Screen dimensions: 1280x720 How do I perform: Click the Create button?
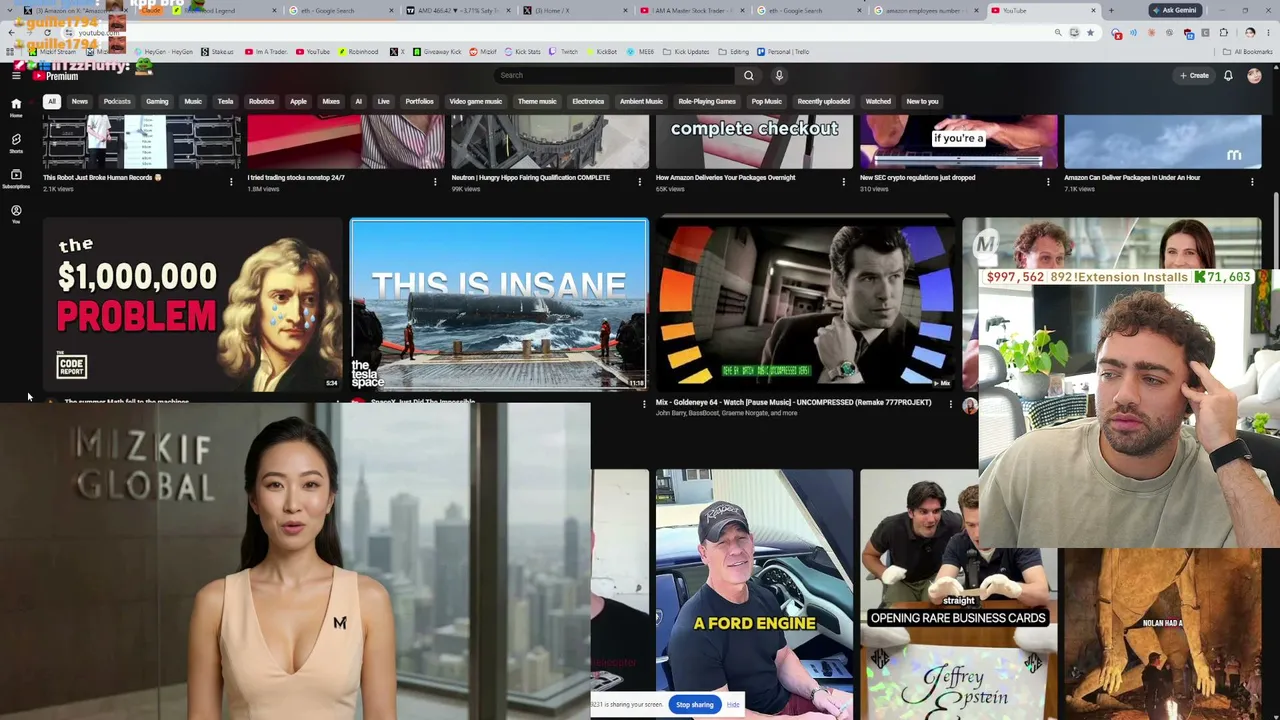pyautogui.click(x=1194, y=75)
